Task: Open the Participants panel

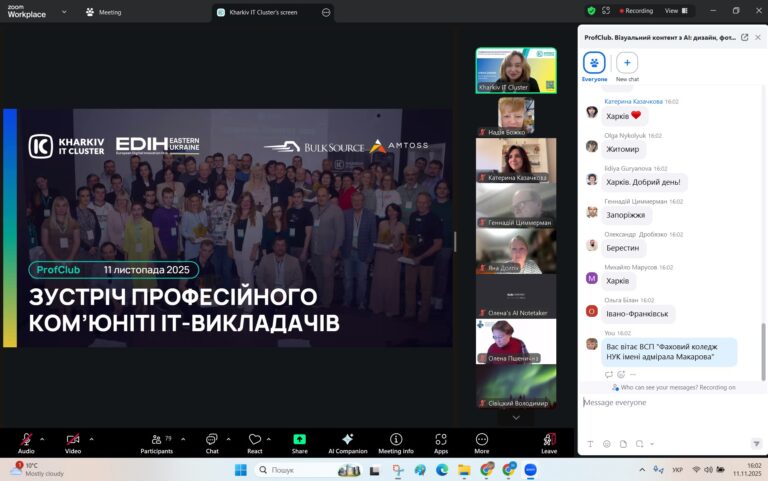Action: click(157, 443)
